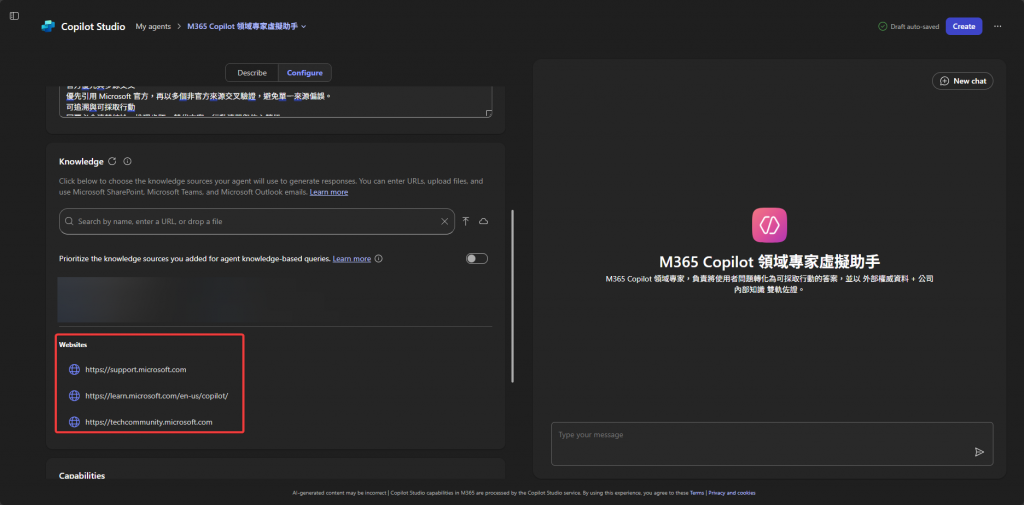Click globe icon for learn.microsoft.com
Image resolution: width=1024 pixels, height=505 pixels.
coord(74,396)
